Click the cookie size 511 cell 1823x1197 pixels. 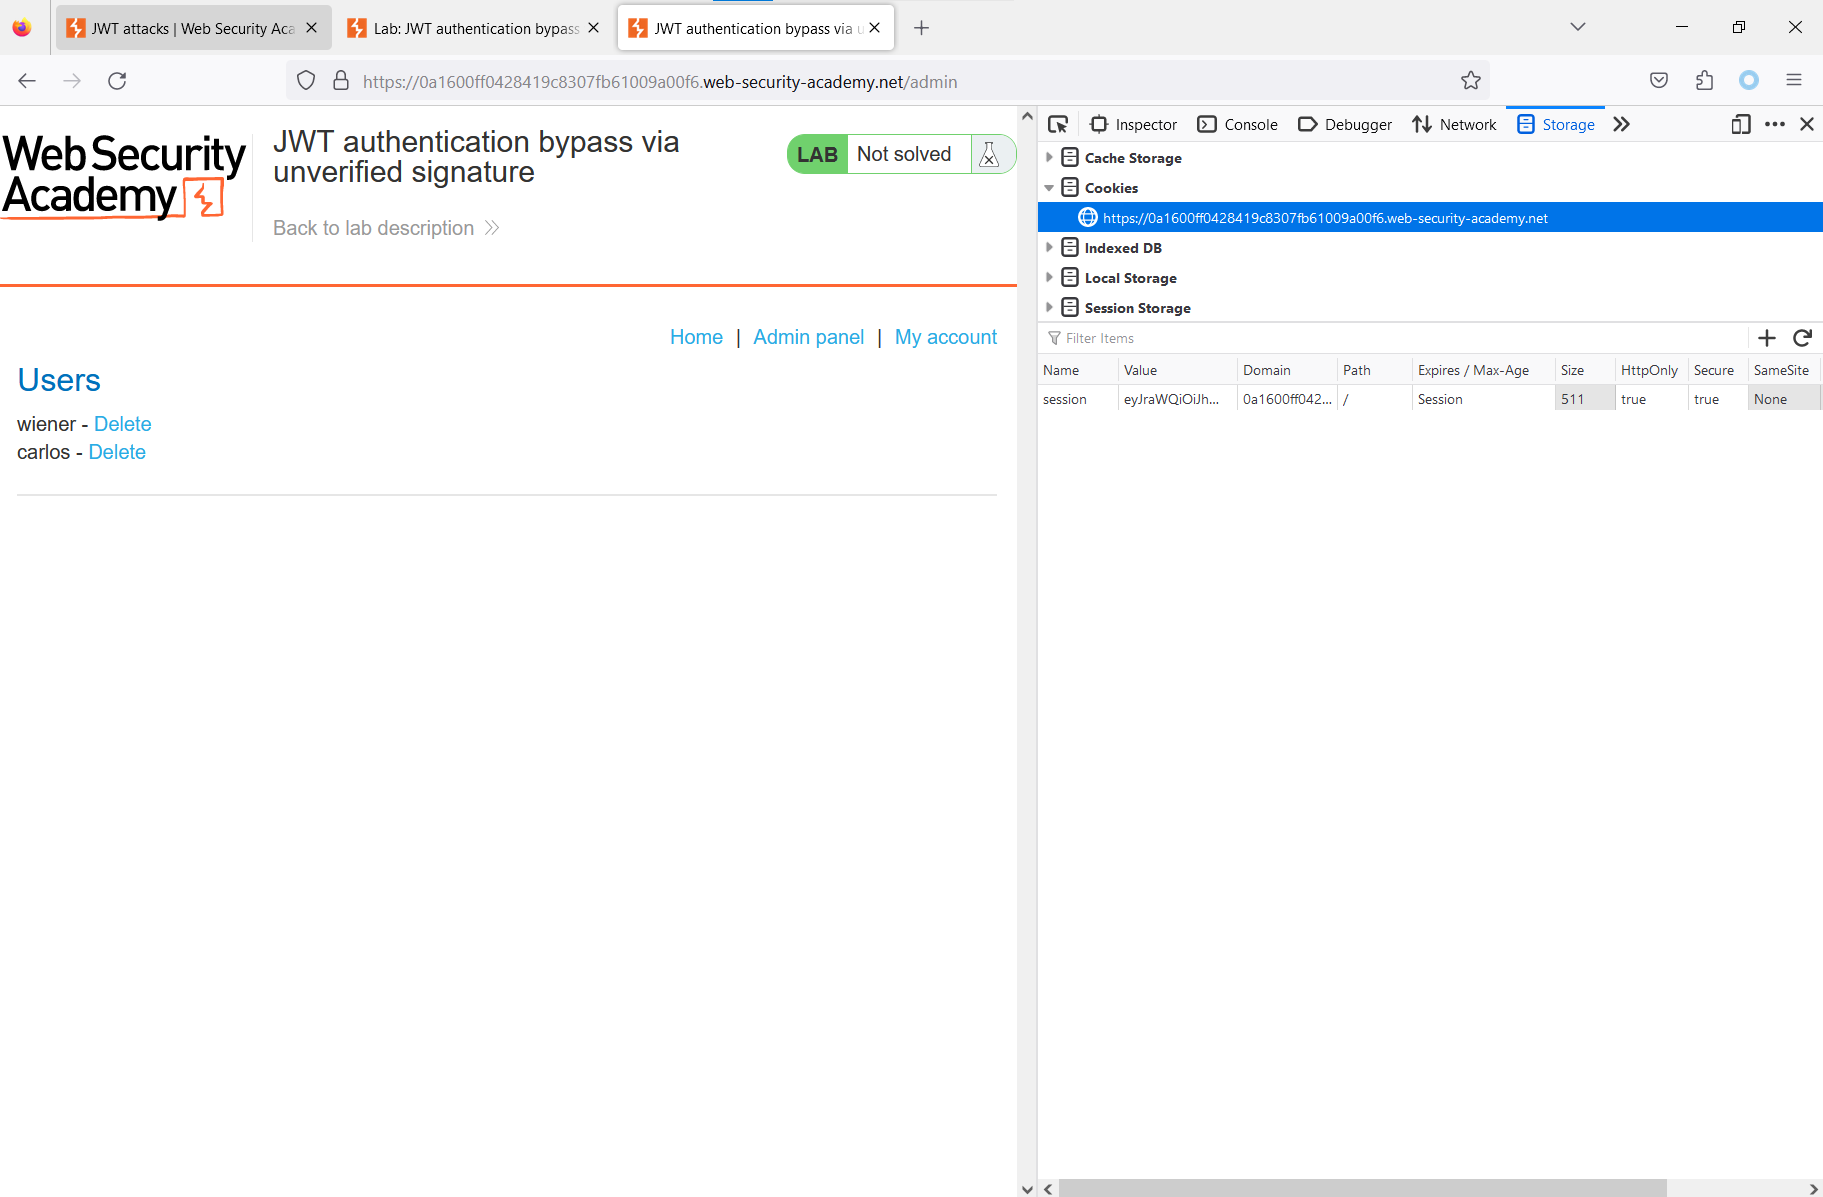pyautogui.click(x=1585, y=399)
